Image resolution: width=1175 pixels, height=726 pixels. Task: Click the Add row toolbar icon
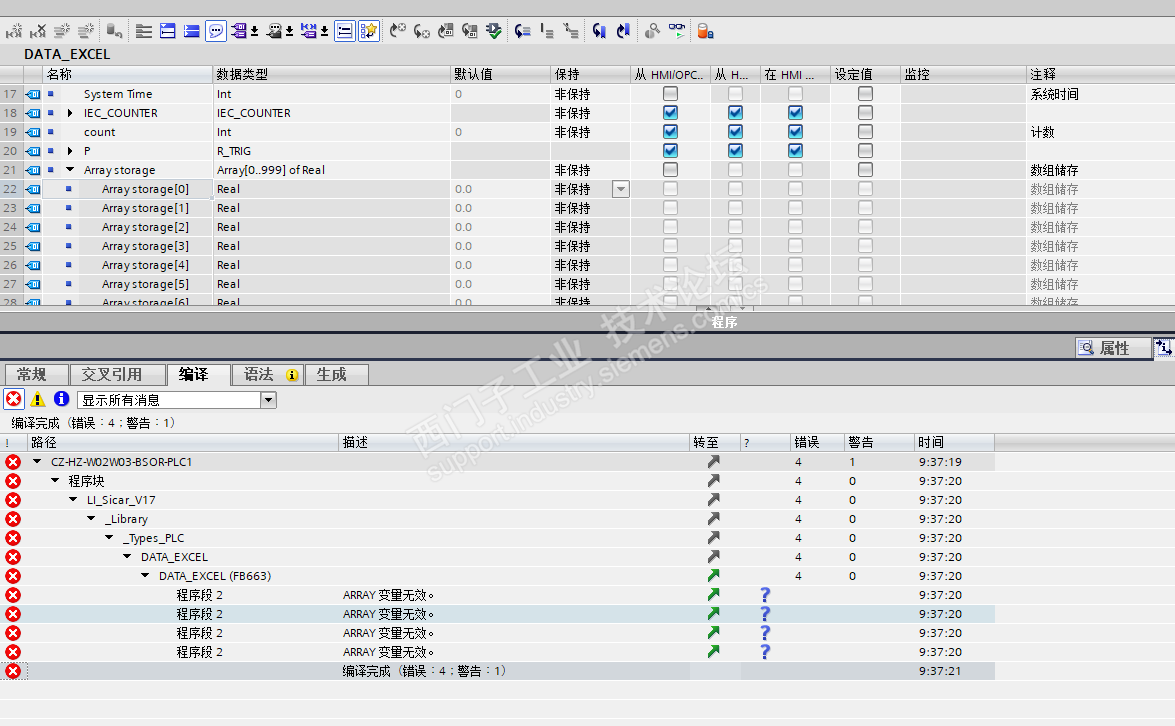86,31
